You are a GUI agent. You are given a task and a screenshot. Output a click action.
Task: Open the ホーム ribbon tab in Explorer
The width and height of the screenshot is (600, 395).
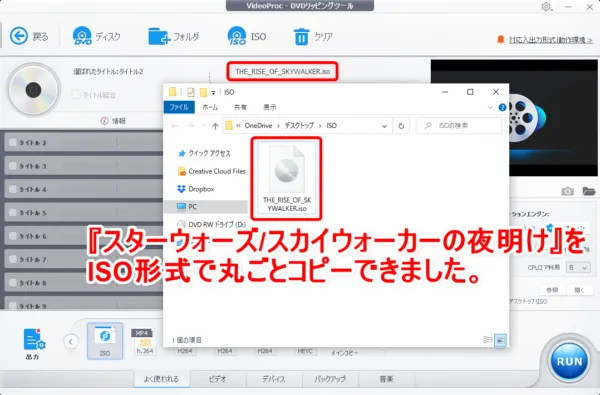(x=210, y=107)
